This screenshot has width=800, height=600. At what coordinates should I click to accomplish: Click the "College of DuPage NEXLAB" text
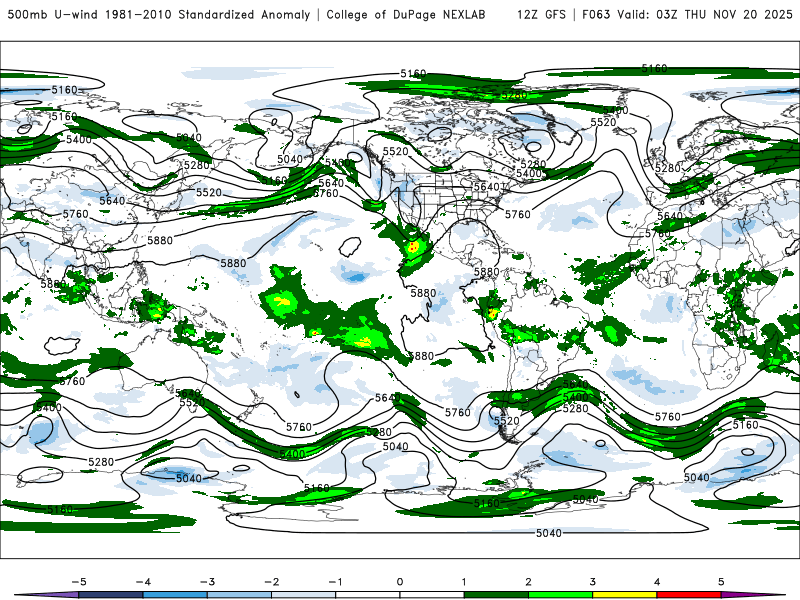tap(406, 14)
